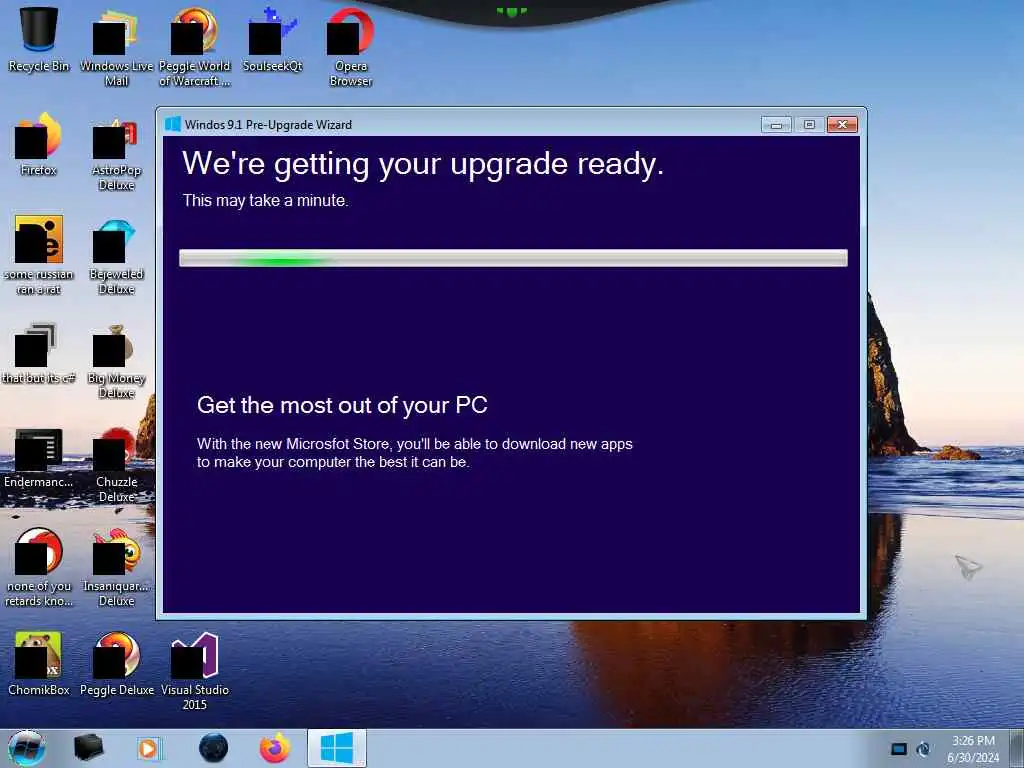Launch SoulseekQt from desktop
1024x768 pixels.
pos(272,39)
